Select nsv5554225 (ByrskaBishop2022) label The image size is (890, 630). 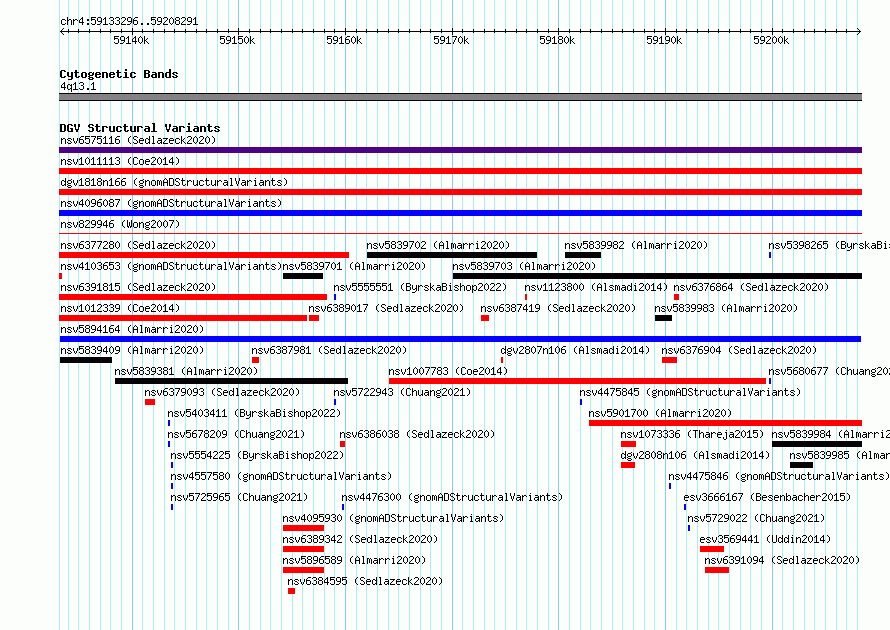coord(257,455)
